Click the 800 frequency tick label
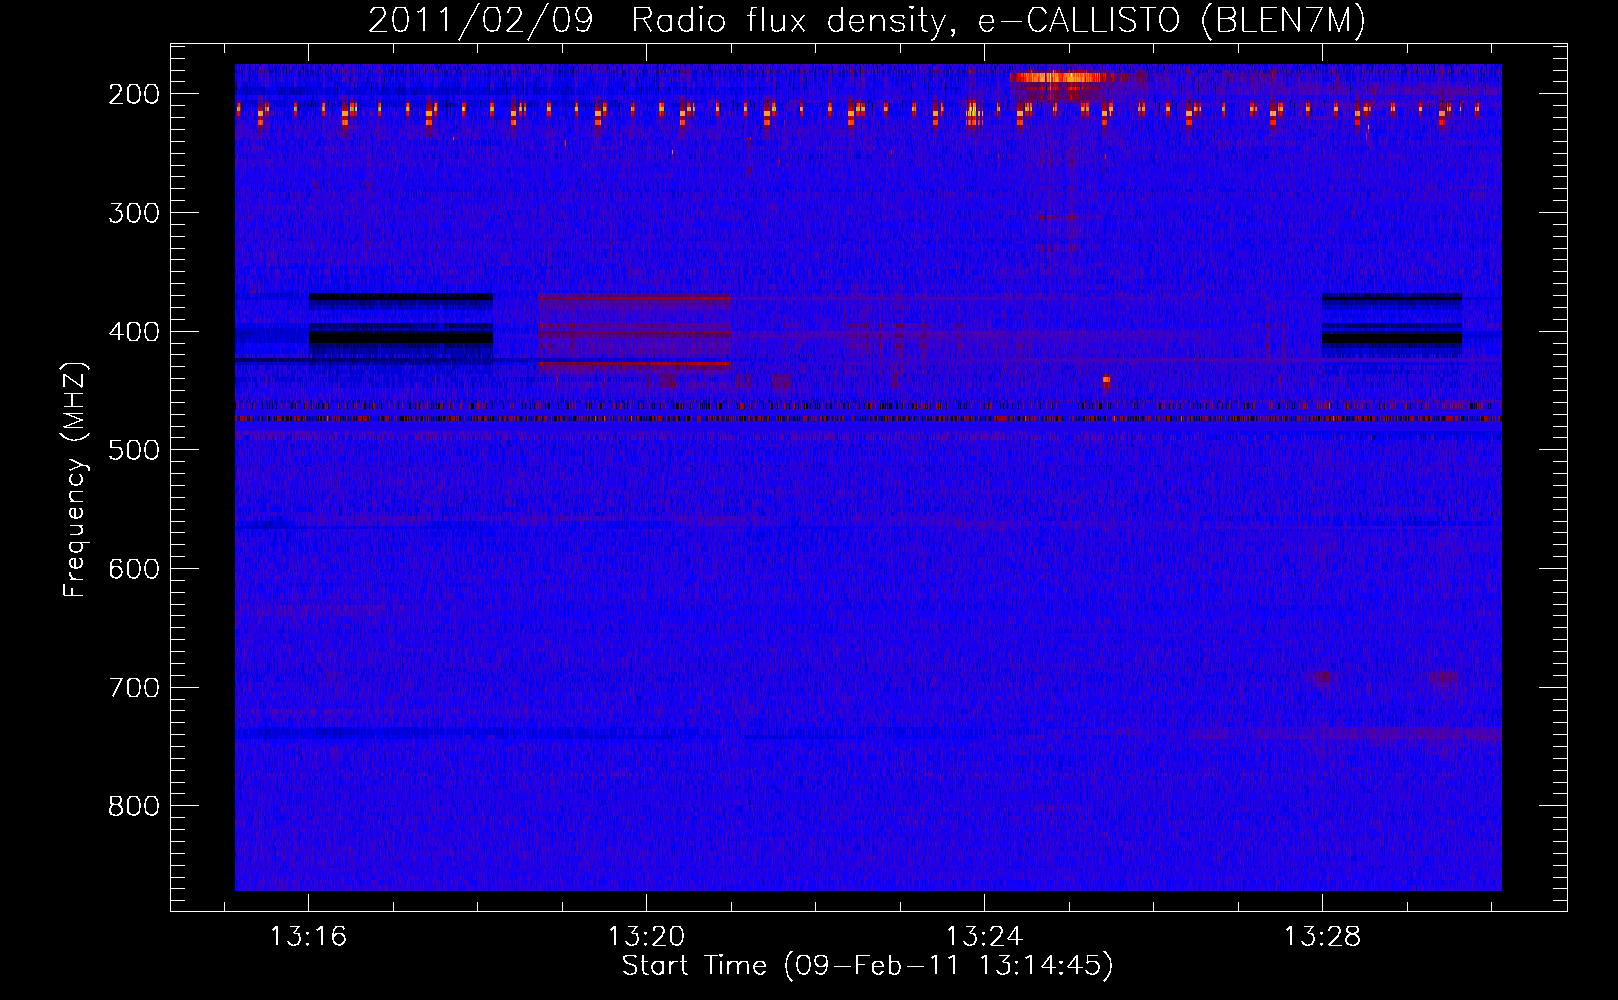This screenshot has width=1618, height=1000. [x=134, y=806]
